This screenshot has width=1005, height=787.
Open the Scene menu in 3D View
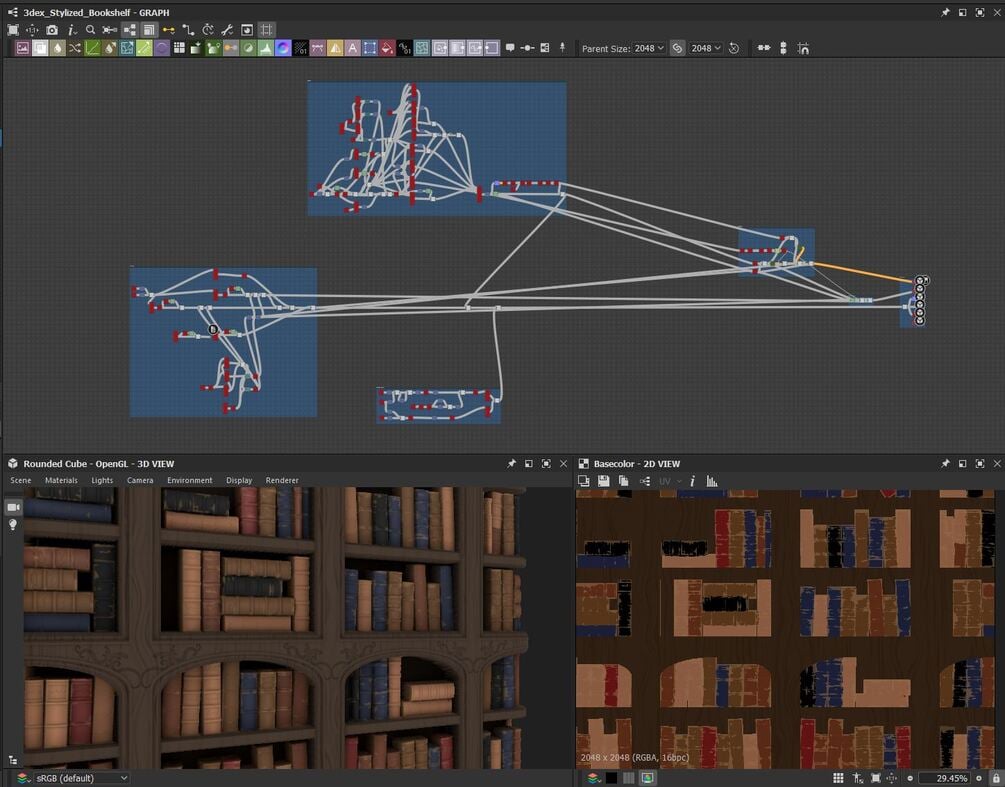coord(21,480)
